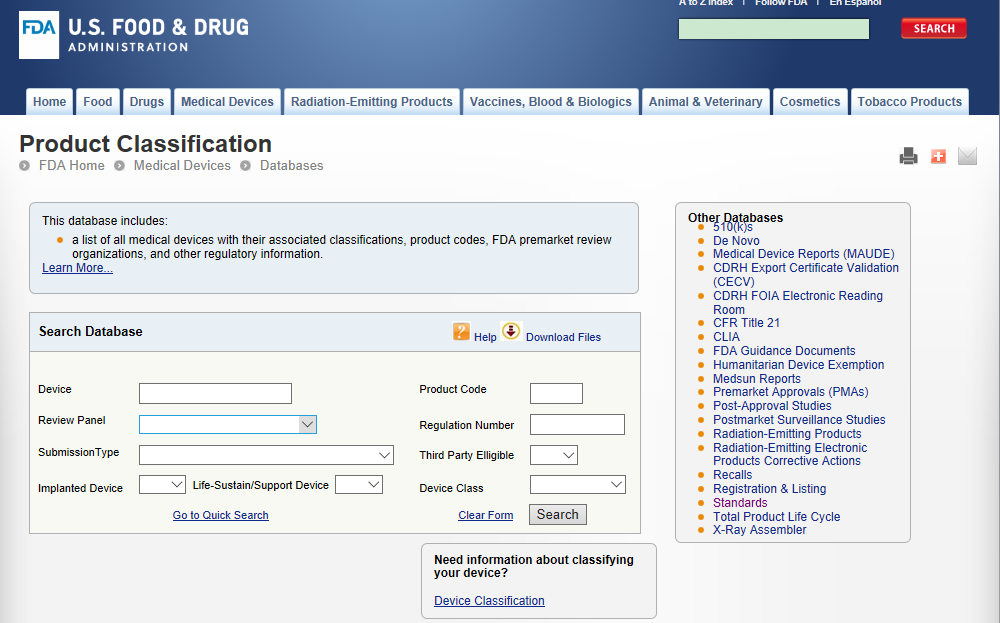The width and height of the screenshot is (1000, 623).
Task: Go to the Tobacco Products tab
Action: (x=909, y=102)
